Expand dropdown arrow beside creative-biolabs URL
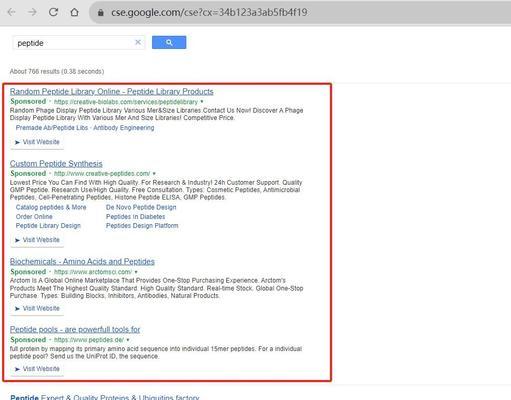 (x=202, y=101)
